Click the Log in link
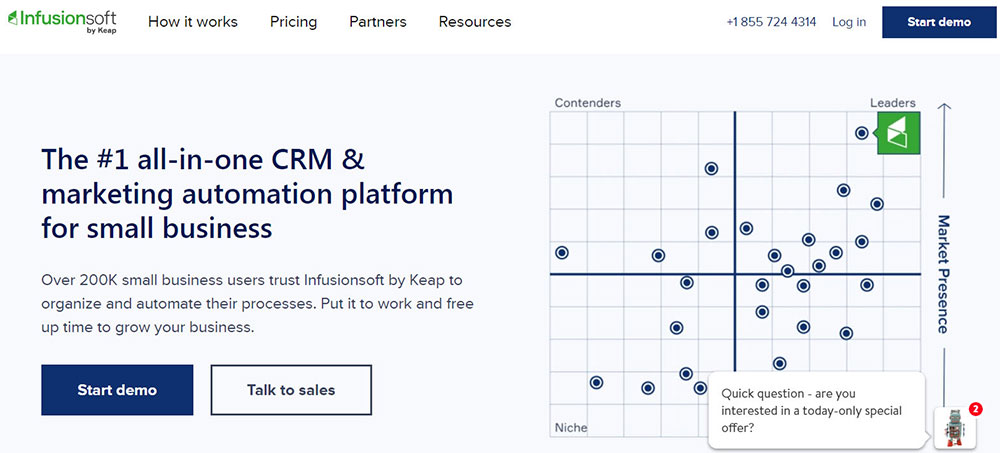The width and height of the screenshot is (1000, 453). [x=849, y=22]
